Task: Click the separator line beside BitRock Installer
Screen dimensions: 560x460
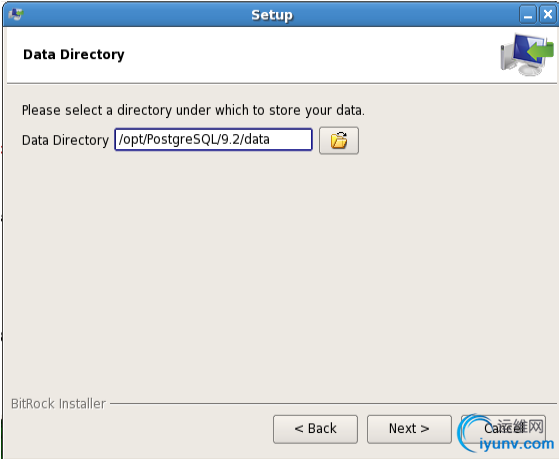Action: 333,404
